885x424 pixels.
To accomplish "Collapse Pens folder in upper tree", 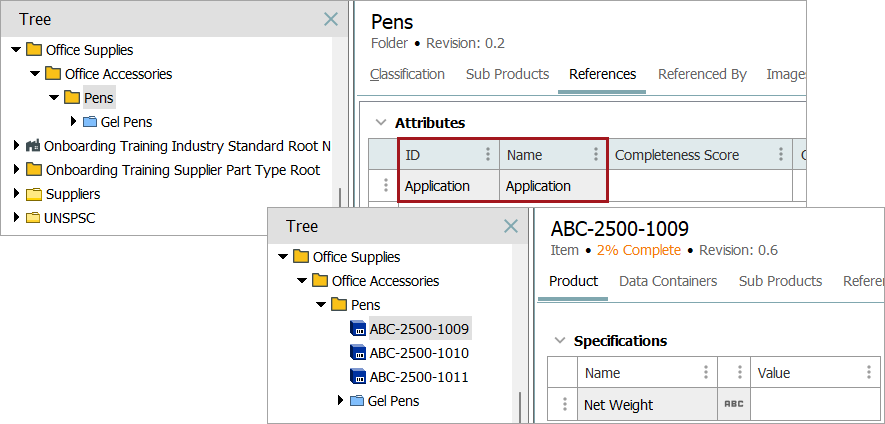I will pyautogui.click(x=54, y=98).
